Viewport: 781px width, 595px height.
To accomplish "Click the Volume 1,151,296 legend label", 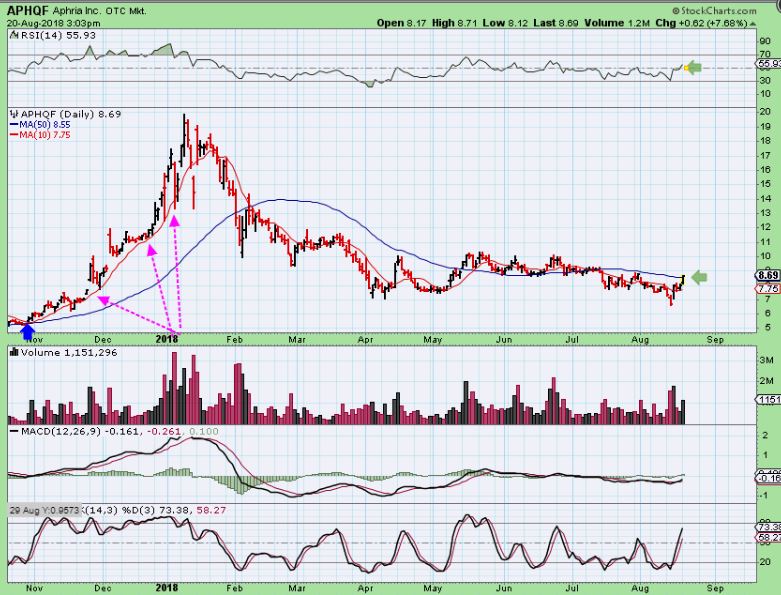I will coord(69,353).
